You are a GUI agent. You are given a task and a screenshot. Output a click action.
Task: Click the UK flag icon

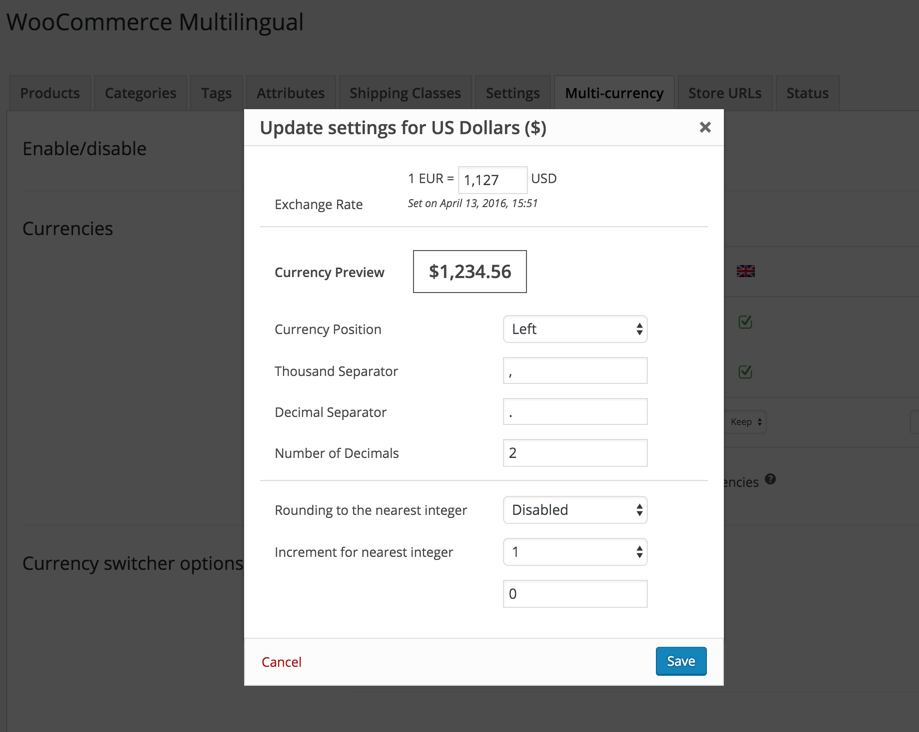[746, 271]
